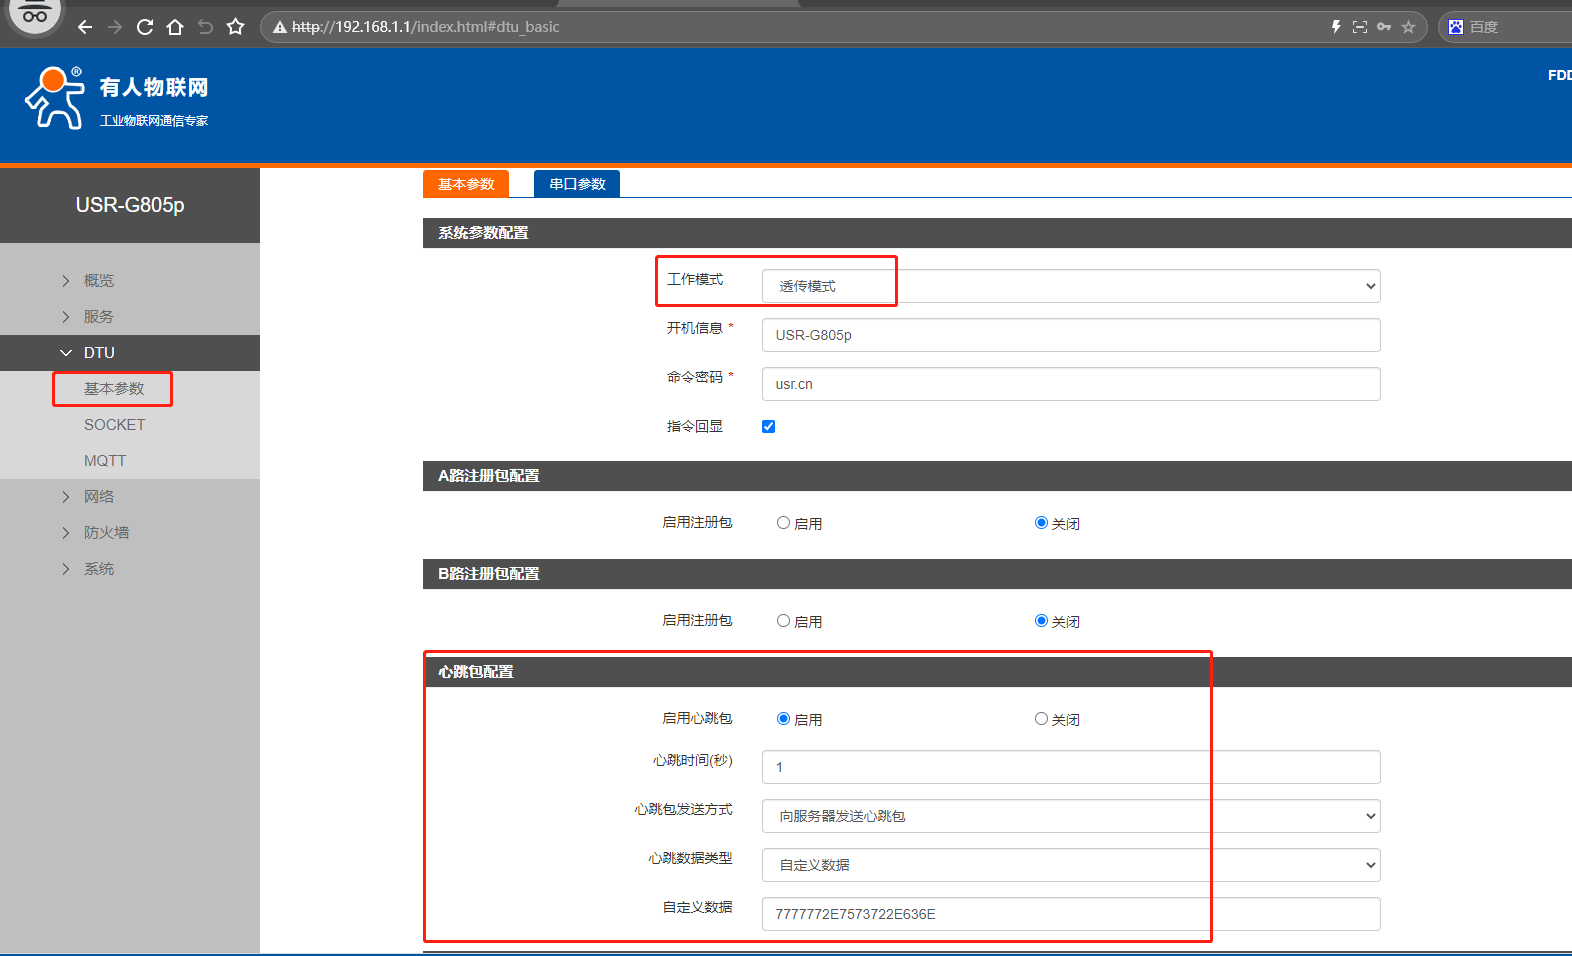Viewport: 1572px width, 956px height.
Task: Open the 工作模式 dropdown
Action: click(1070, 286)
